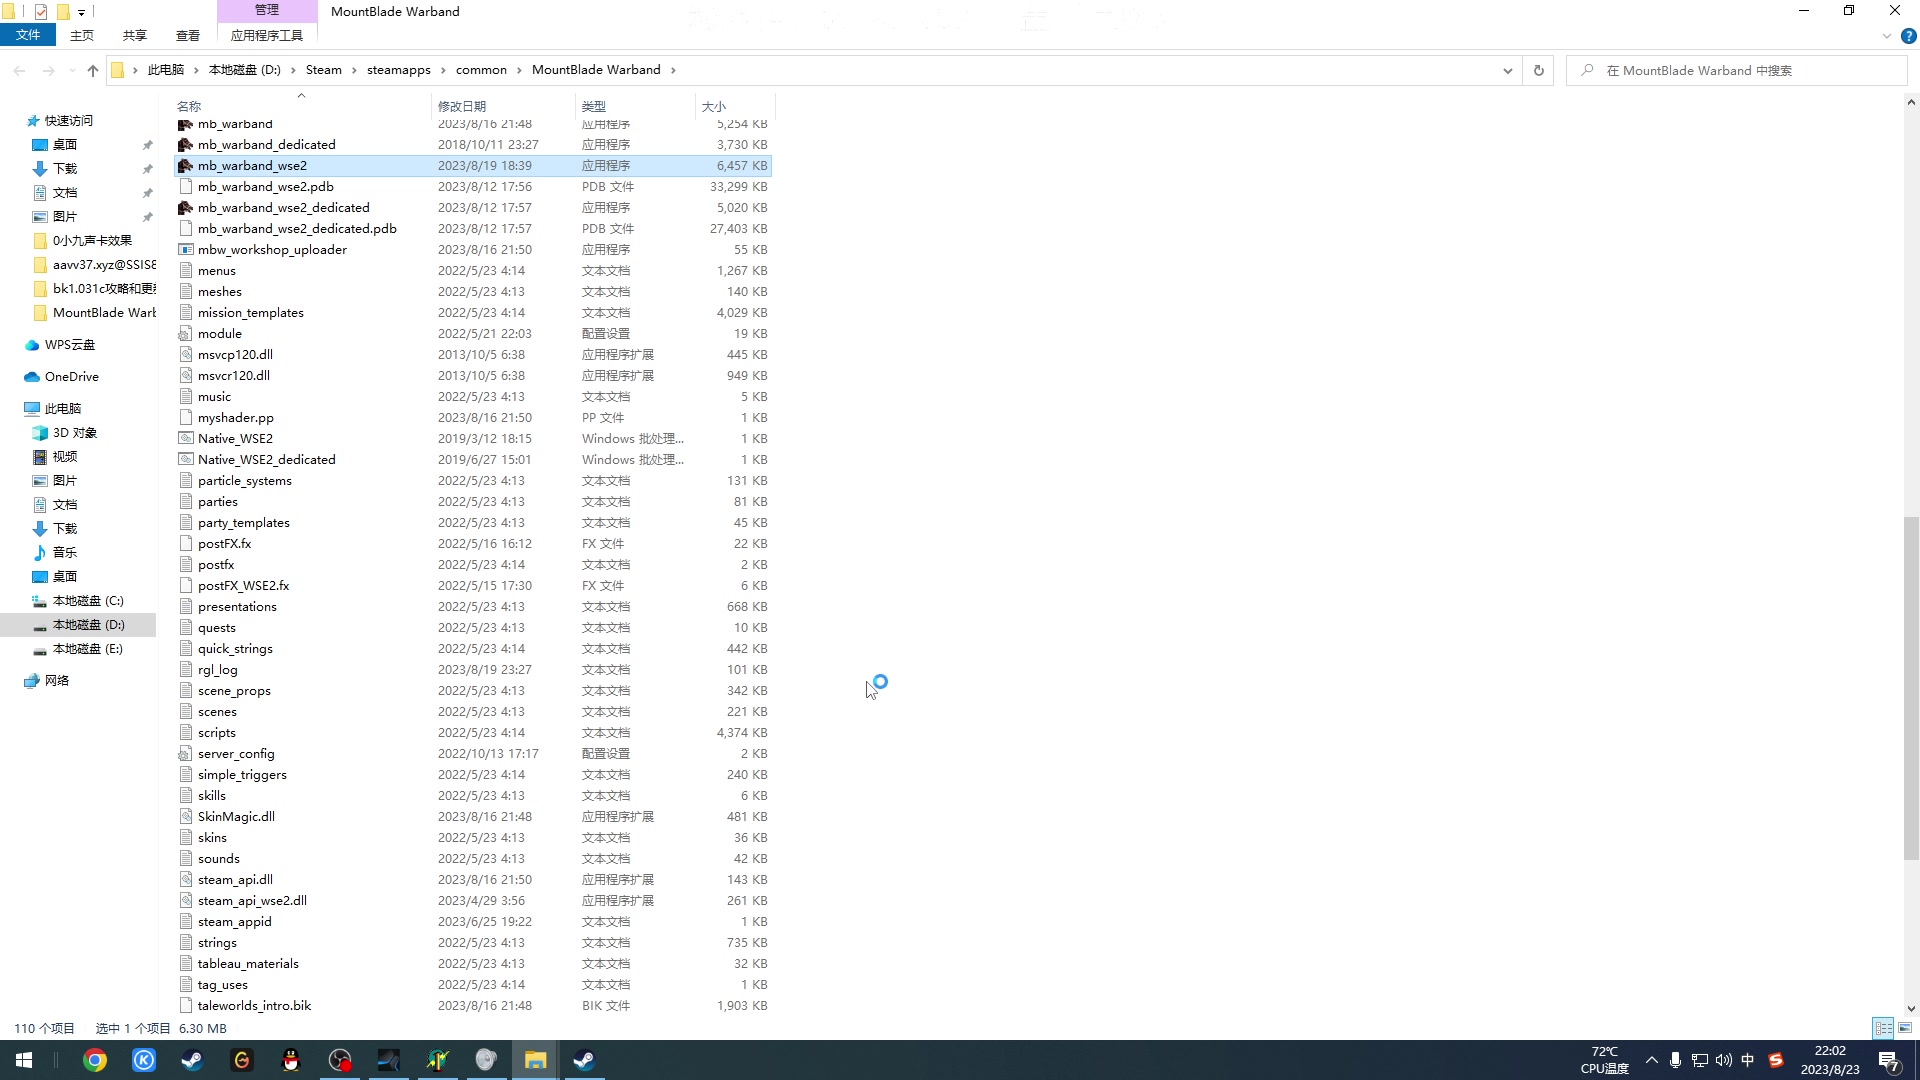The image size is (1920, 1080).
Task: Select 0小九声卡效果 quick access folder
Action: (x=92, y=241)
